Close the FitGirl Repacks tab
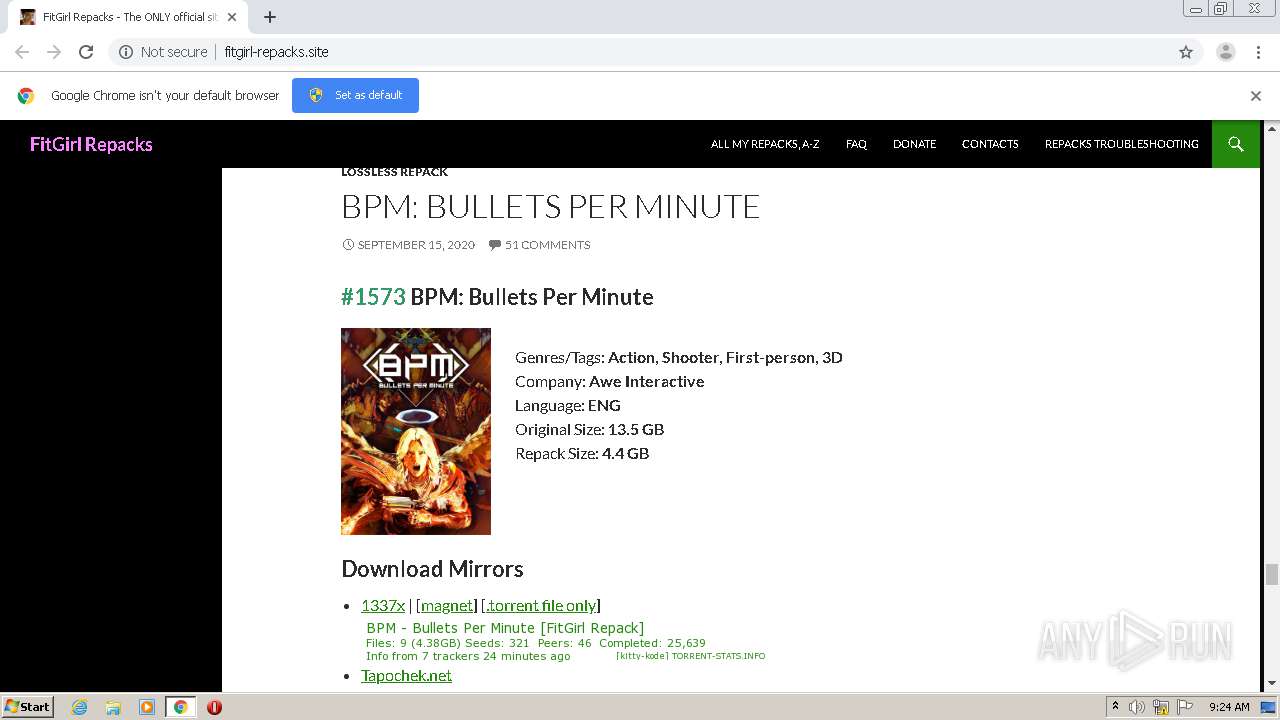The height and width of the screenshot is (720, 1280). pos(232,17)
